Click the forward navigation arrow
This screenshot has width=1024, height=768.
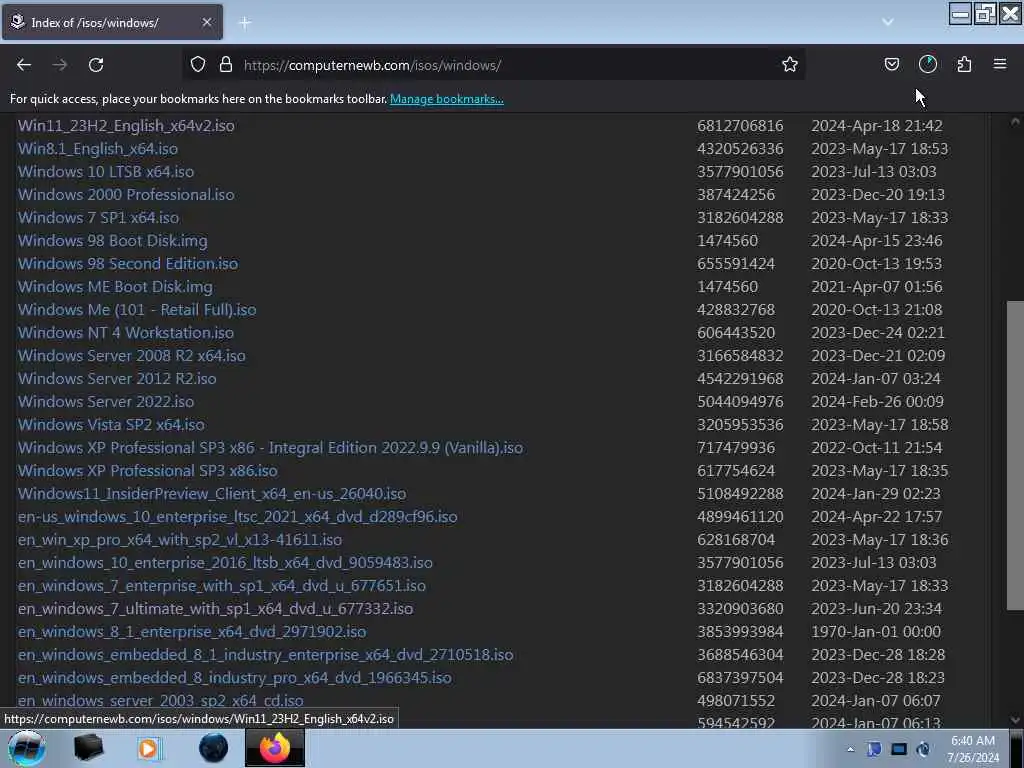(x=60, y=65)
